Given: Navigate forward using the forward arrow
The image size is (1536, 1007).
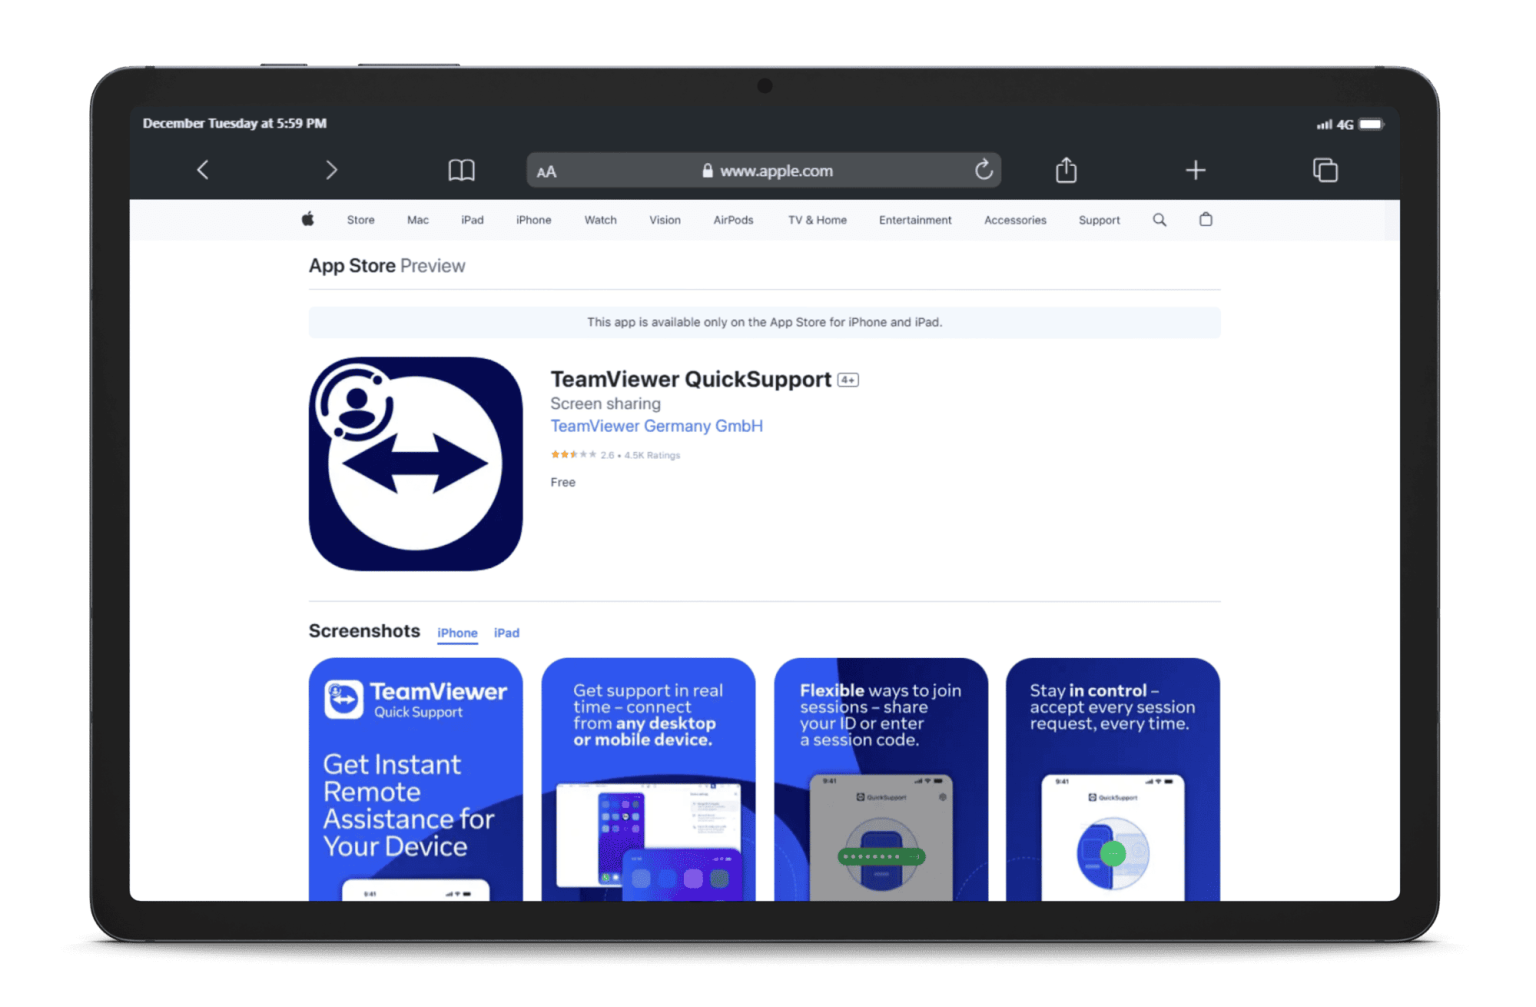Looking at the screenshot, I should 332,170.
